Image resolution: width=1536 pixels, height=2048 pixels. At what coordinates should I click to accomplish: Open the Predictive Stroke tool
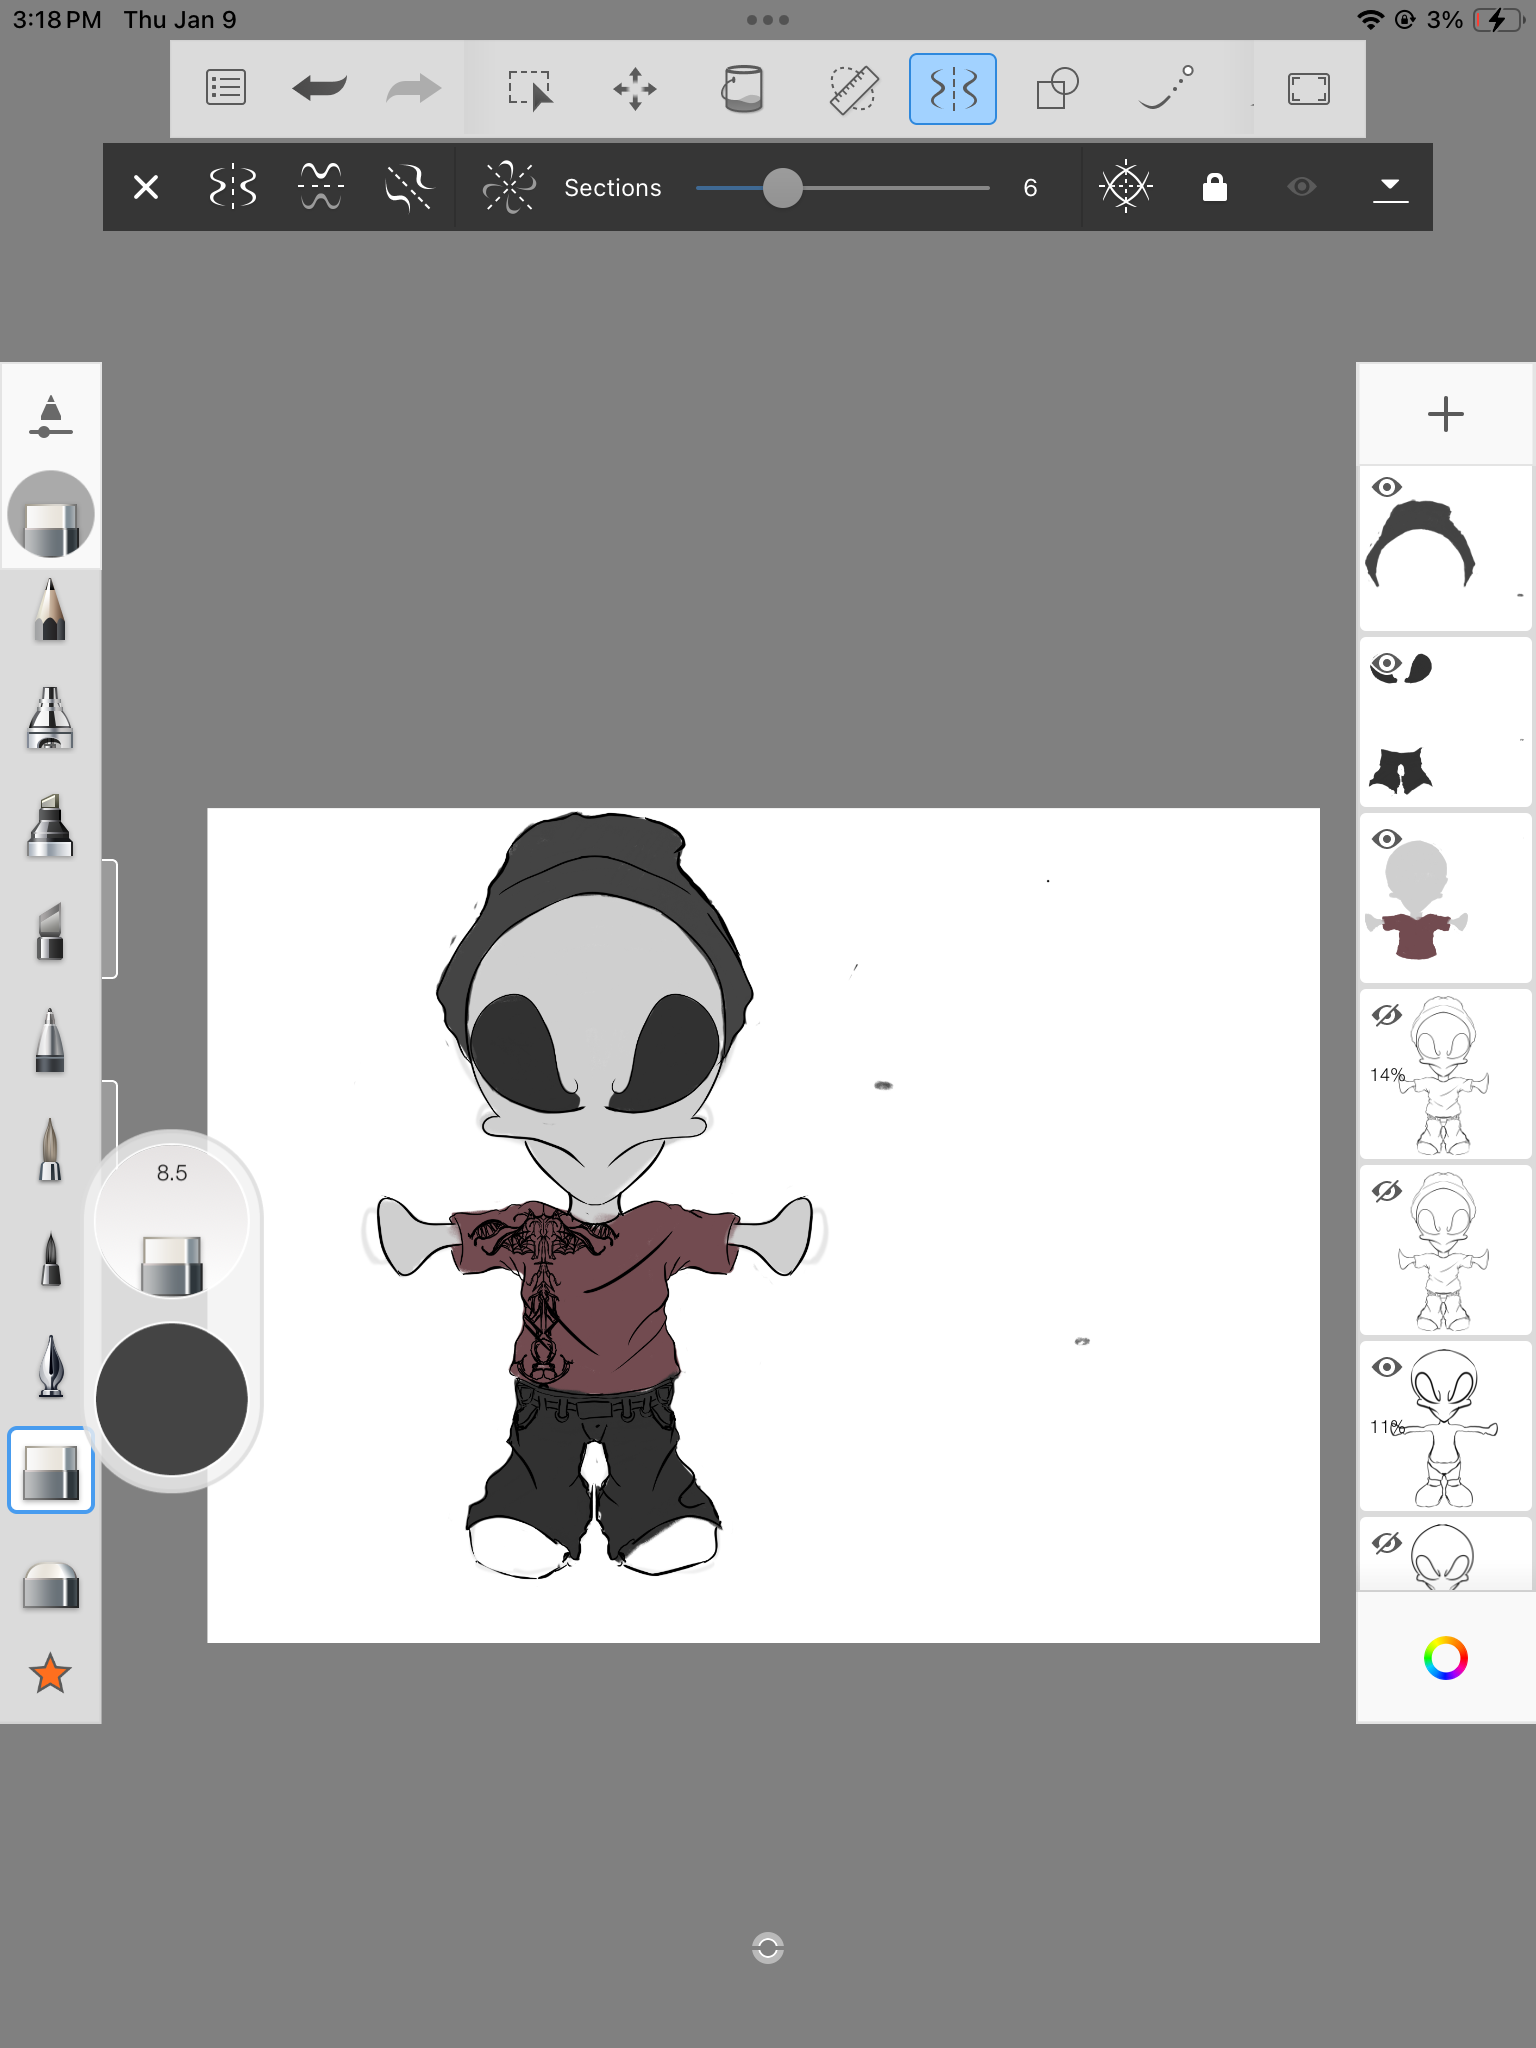click(x=1166, y=88)
